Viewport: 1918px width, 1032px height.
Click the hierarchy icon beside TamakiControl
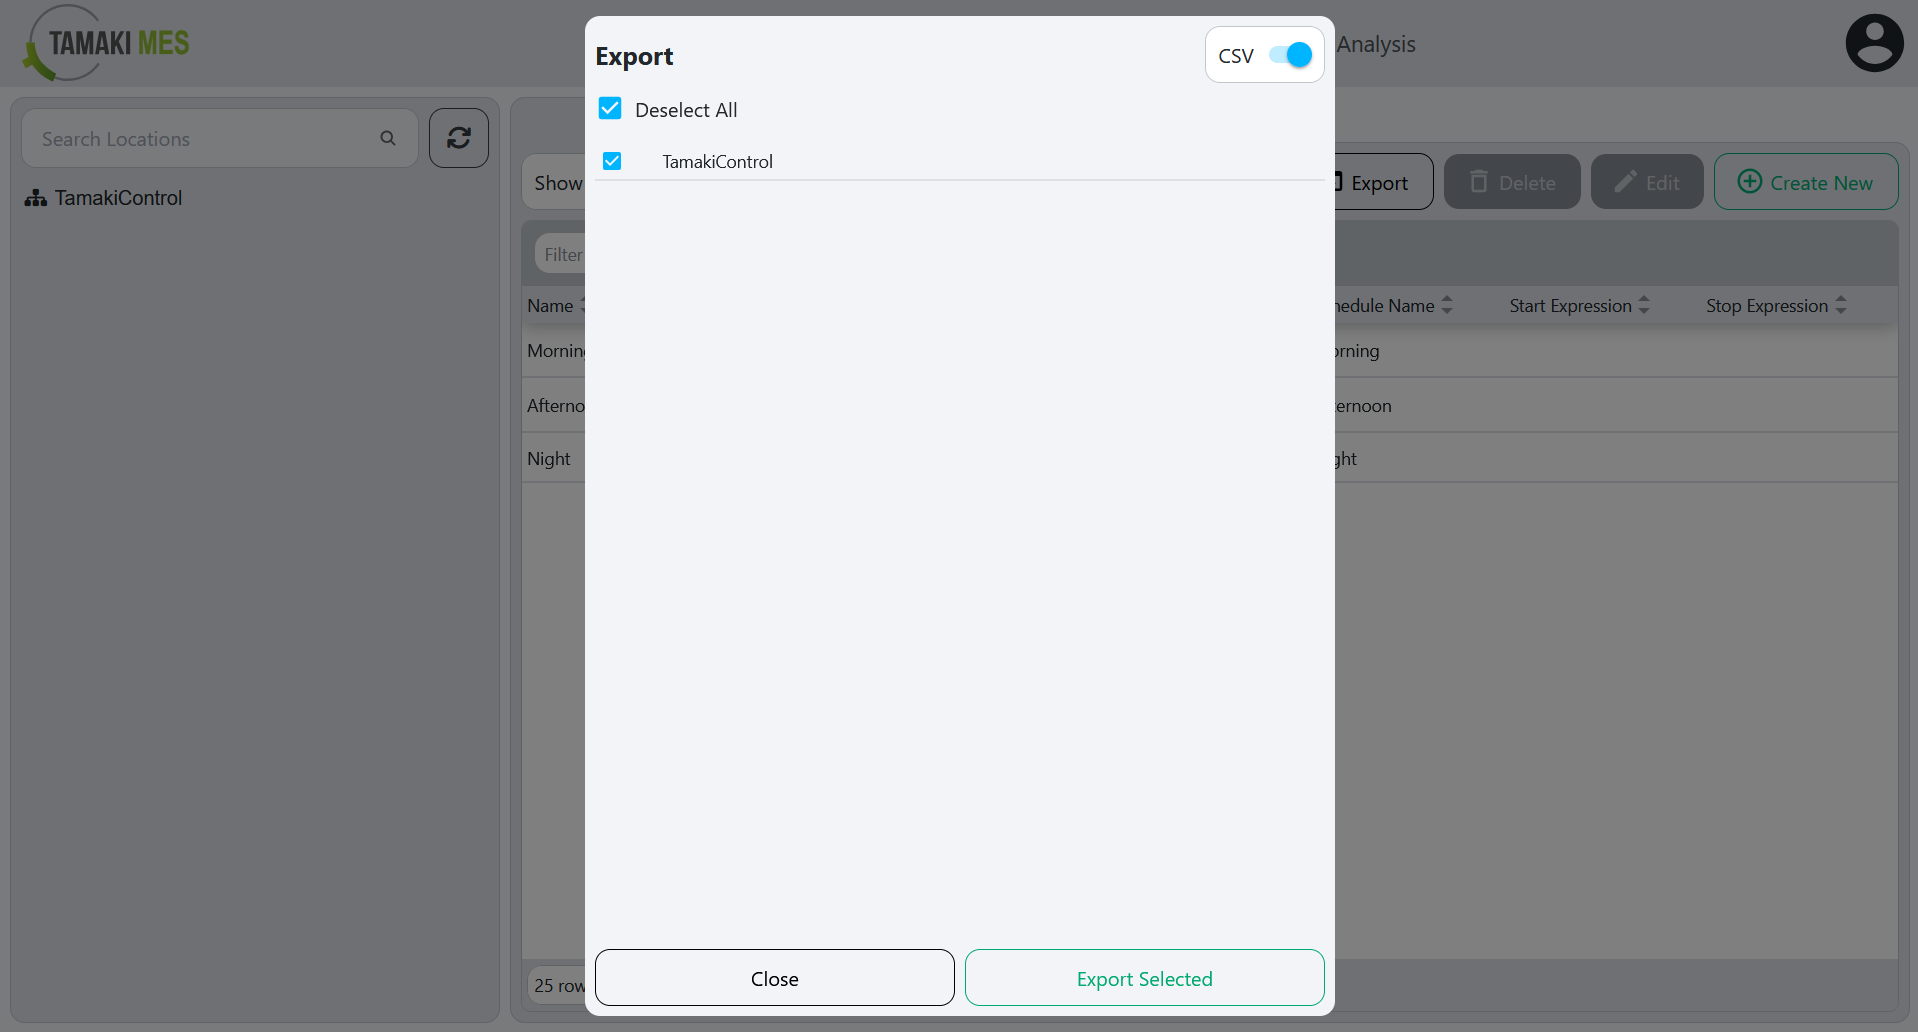click(35, 197)
